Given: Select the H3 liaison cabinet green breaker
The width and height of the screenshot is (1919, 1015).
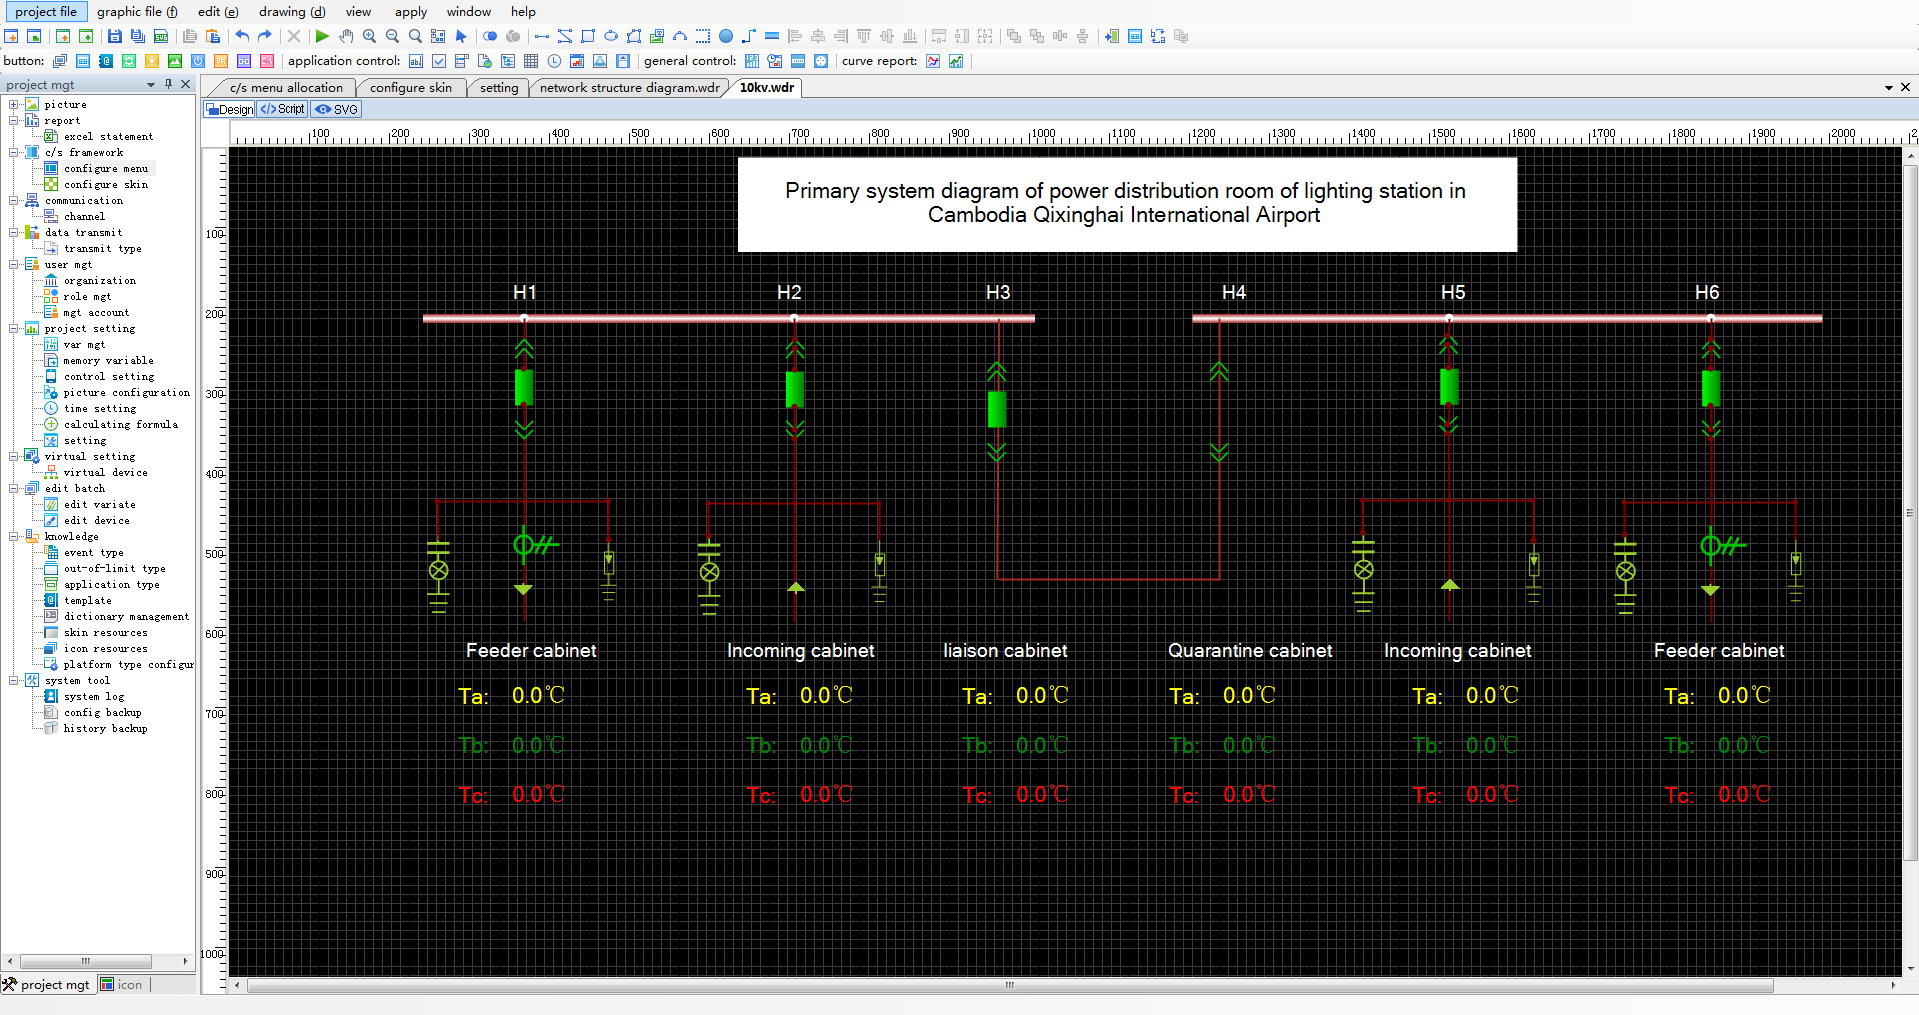Looking at the screenshot, I should tap(996, 409).
